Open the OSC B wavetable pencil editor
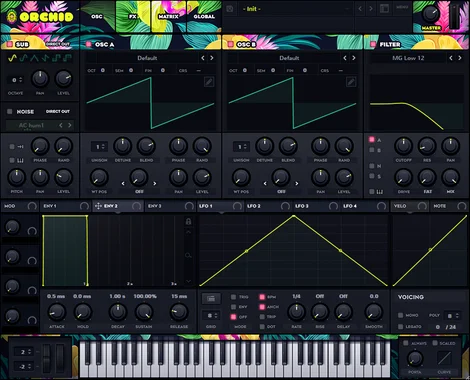Screen dimensions: 470x380 click(351, 82)
